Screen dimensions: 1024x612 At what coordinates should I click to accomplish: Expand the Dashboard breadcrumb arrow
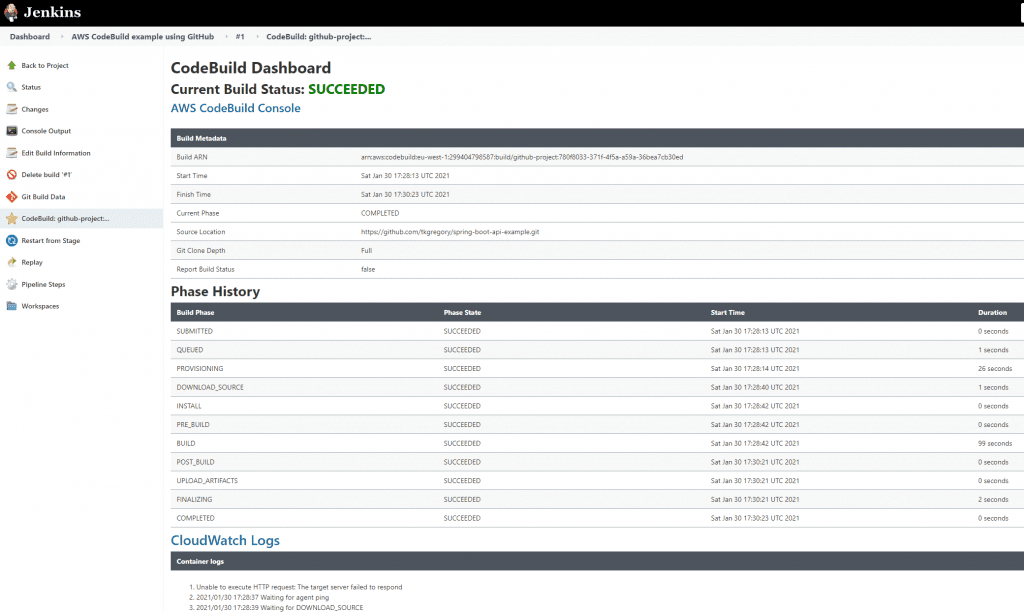[x=61, y=37]
